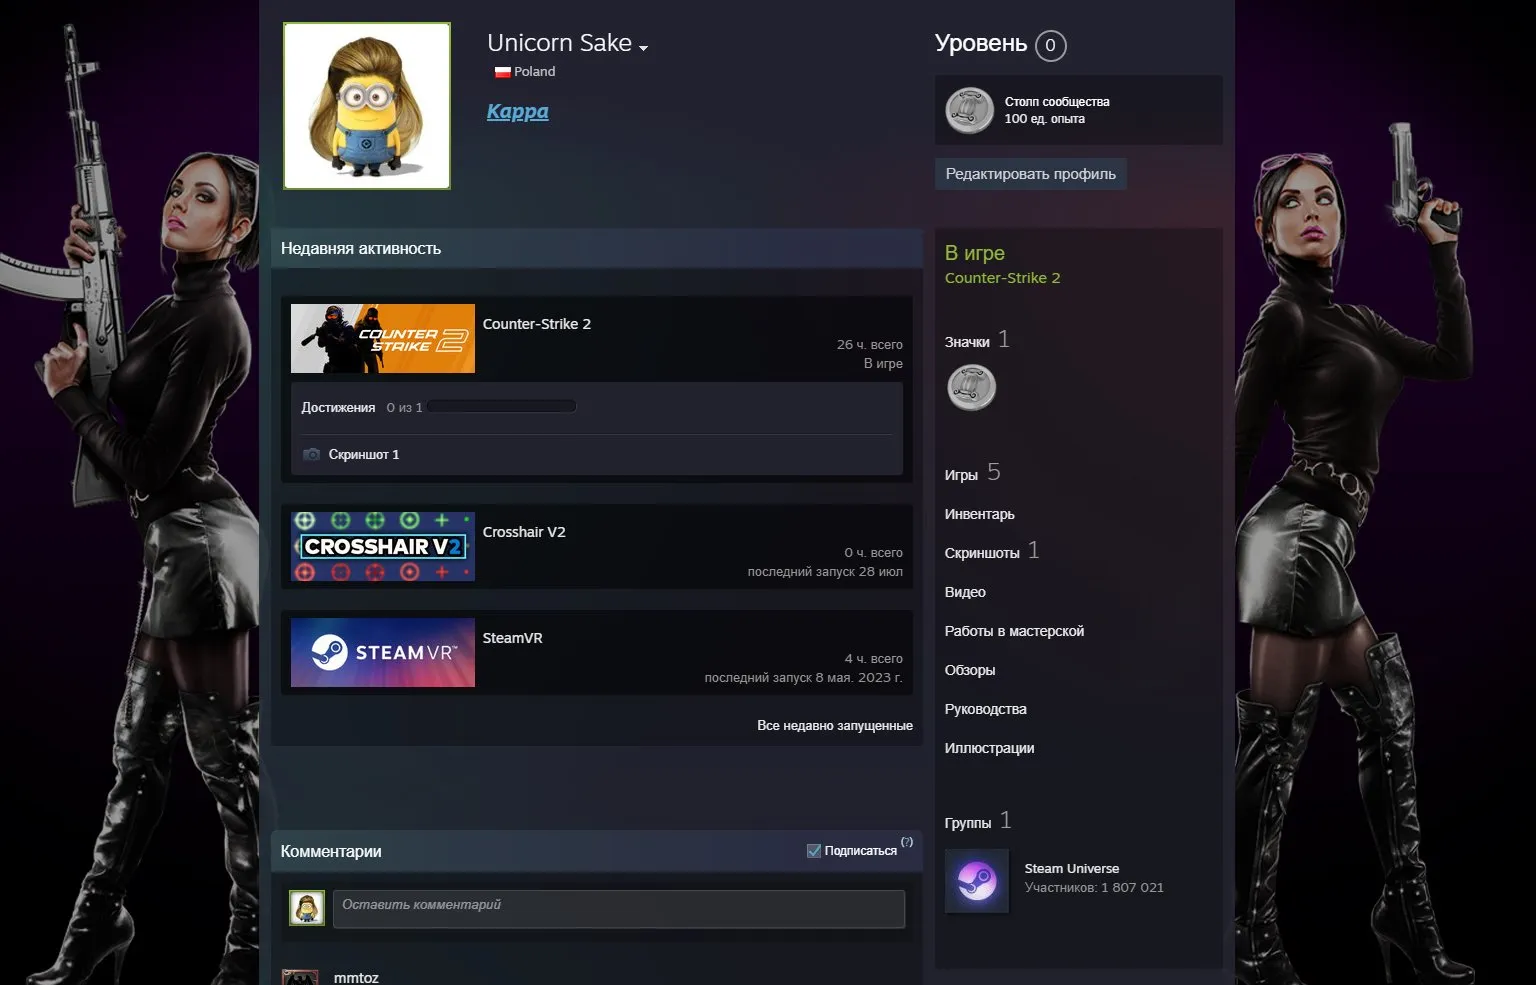Open the SteamVR title link

coord(512,638)
